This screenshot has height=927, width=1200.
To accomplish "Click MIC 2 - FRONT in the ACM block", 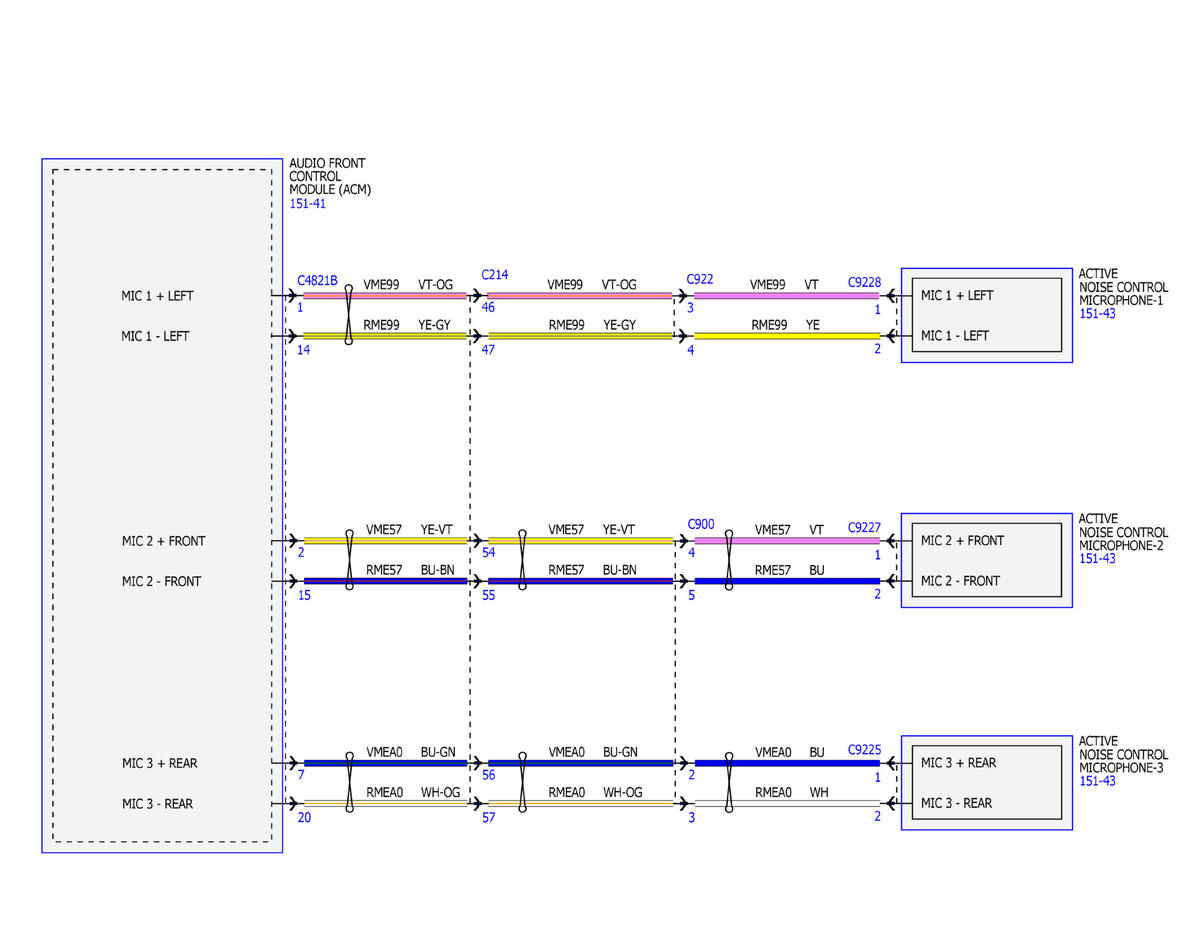I will pyautogui.click(x=161, y=581).
